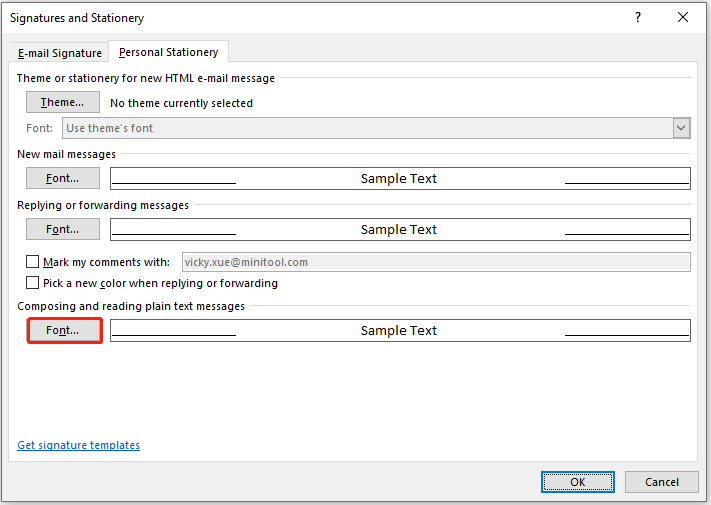
Task: Click the Use theme's font combo box
Action: 366,128
